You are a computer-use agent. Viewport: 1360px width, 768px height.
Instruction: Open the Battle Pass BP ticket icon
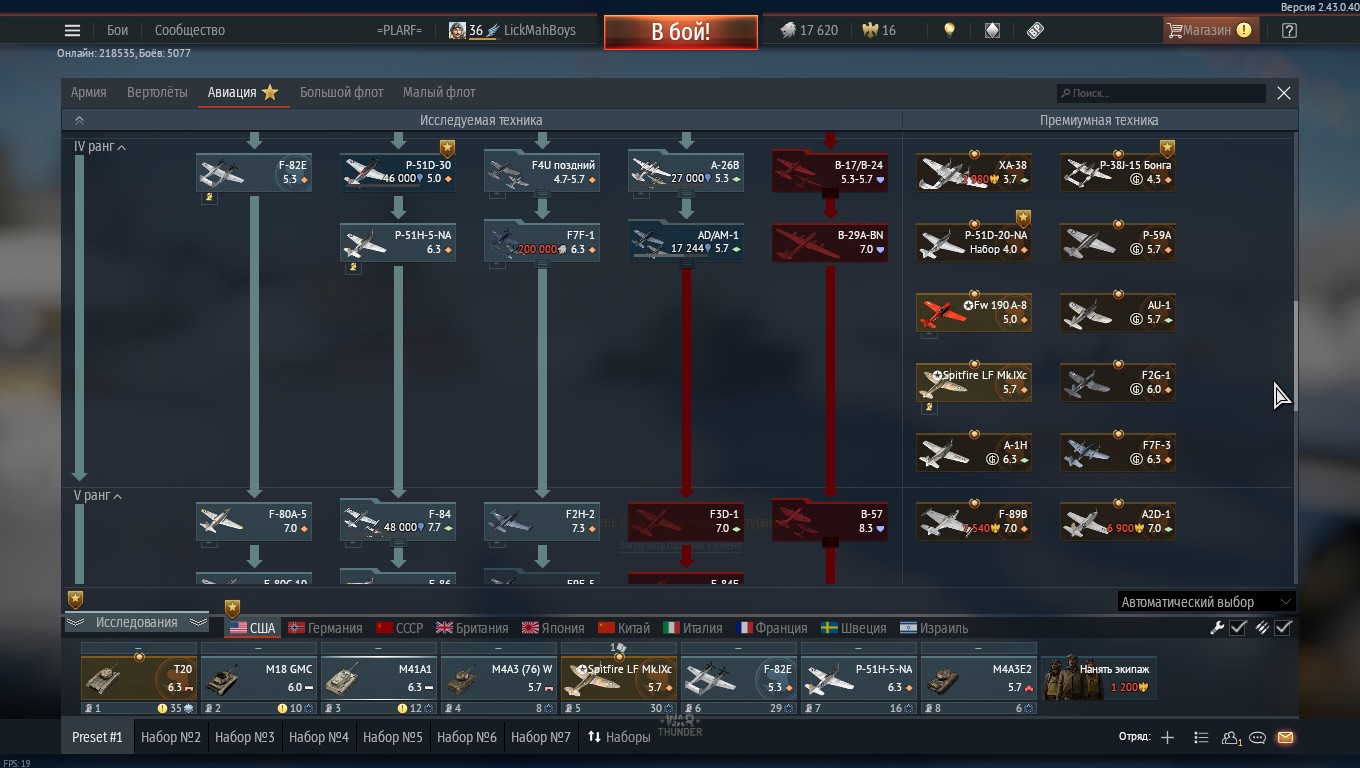point(1036,30)
